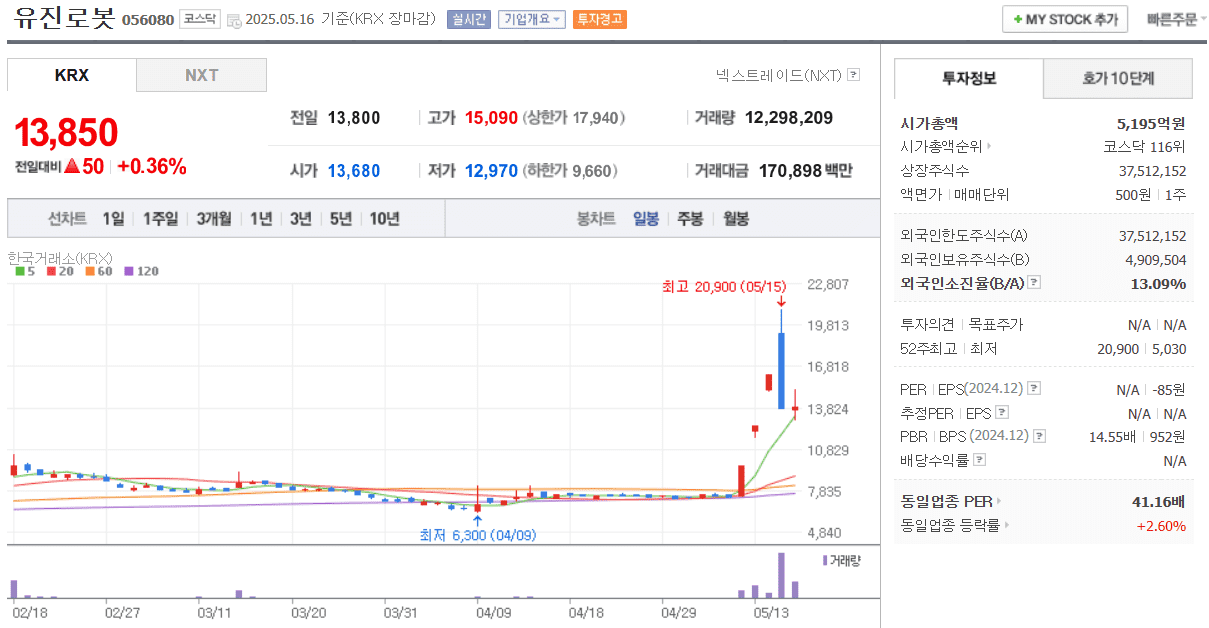Click the 거래대금 value 170,898 백만
This screenshot has width=1209, height=628.
[x=806, y=171]
